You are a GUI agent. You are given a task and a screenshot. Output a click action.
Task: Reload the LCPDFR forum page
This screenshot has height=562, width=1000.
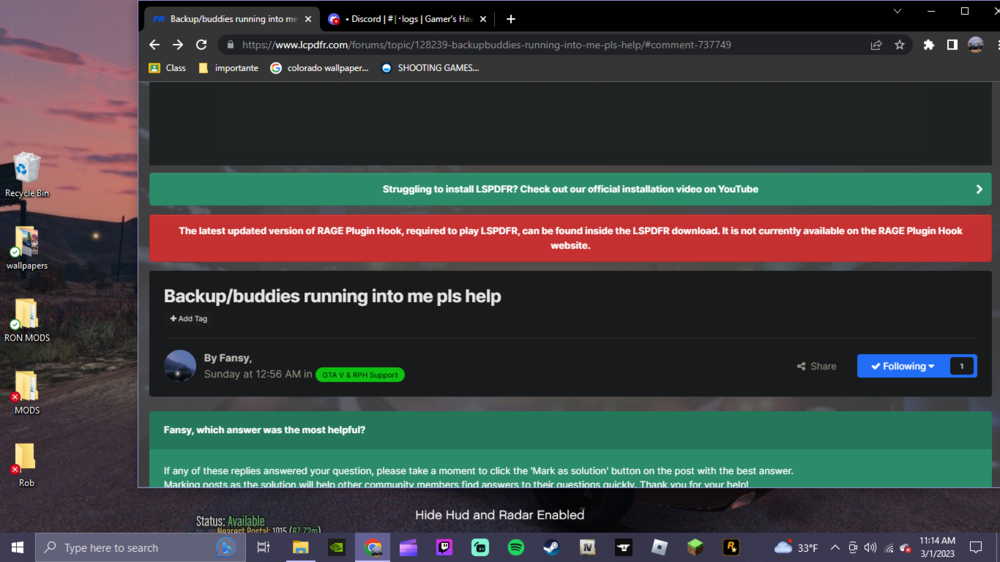point(202,45)
